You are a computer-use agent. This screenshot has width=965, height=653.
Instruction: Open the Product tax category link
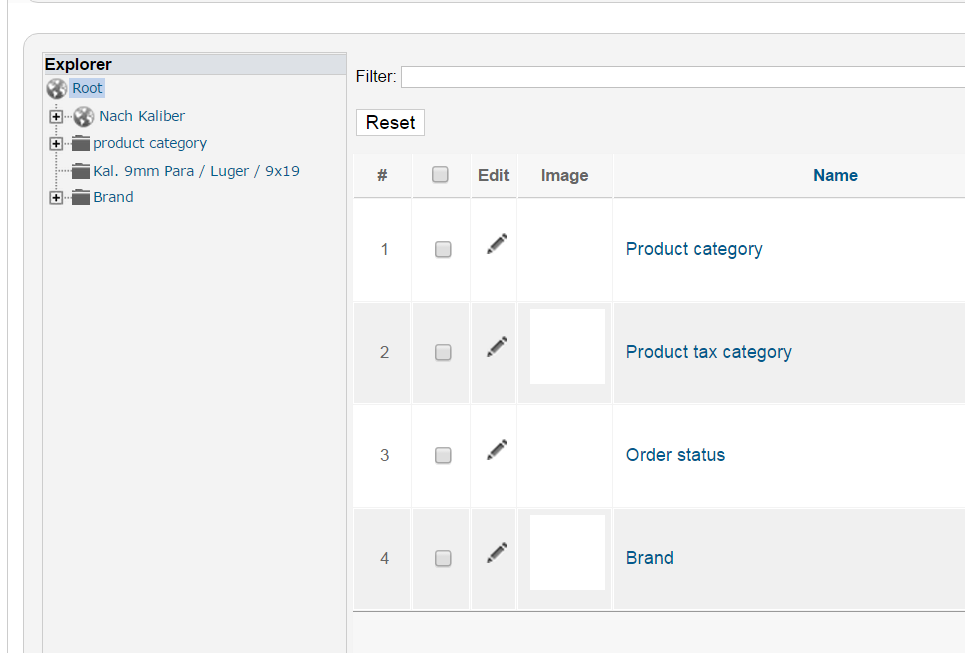(708, 352)
